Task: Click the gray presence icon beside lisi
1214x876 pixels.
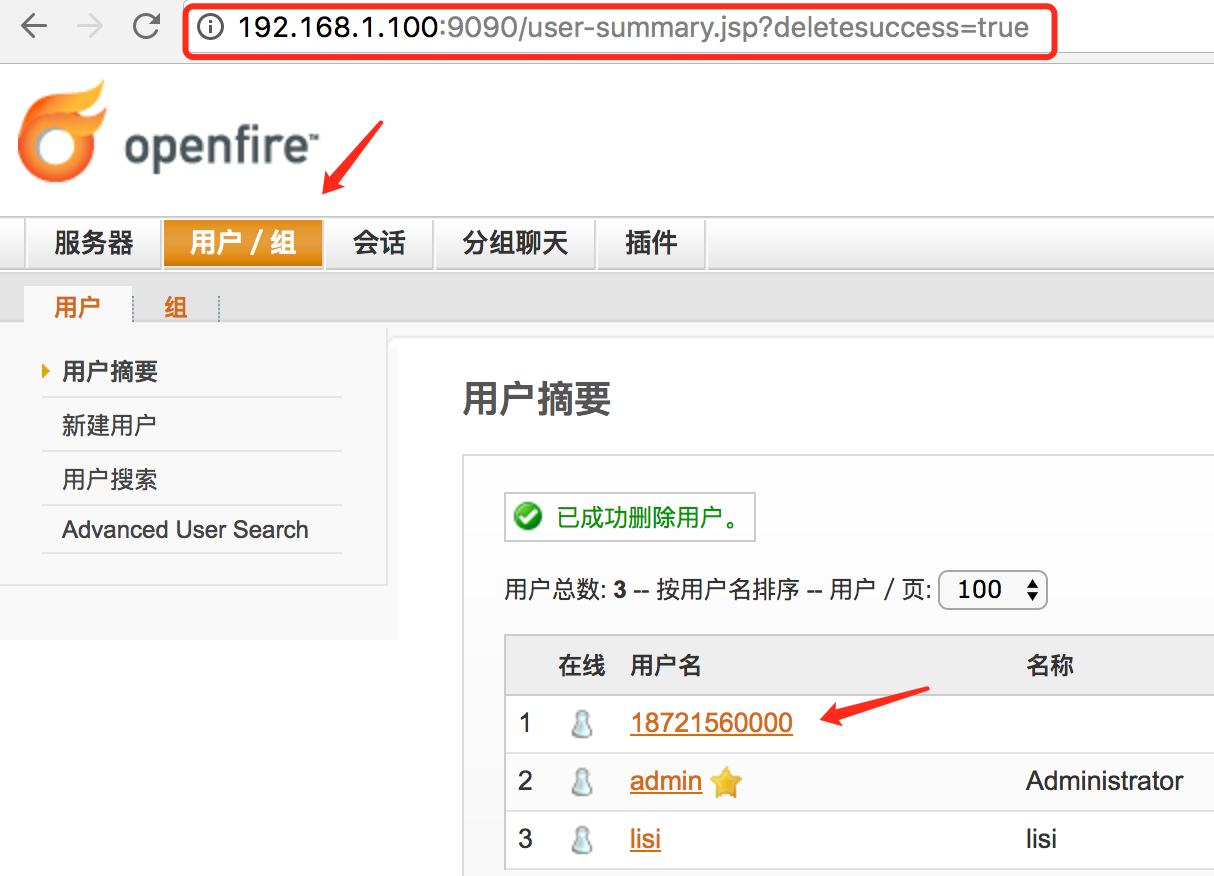Action: tap(583, 839)
